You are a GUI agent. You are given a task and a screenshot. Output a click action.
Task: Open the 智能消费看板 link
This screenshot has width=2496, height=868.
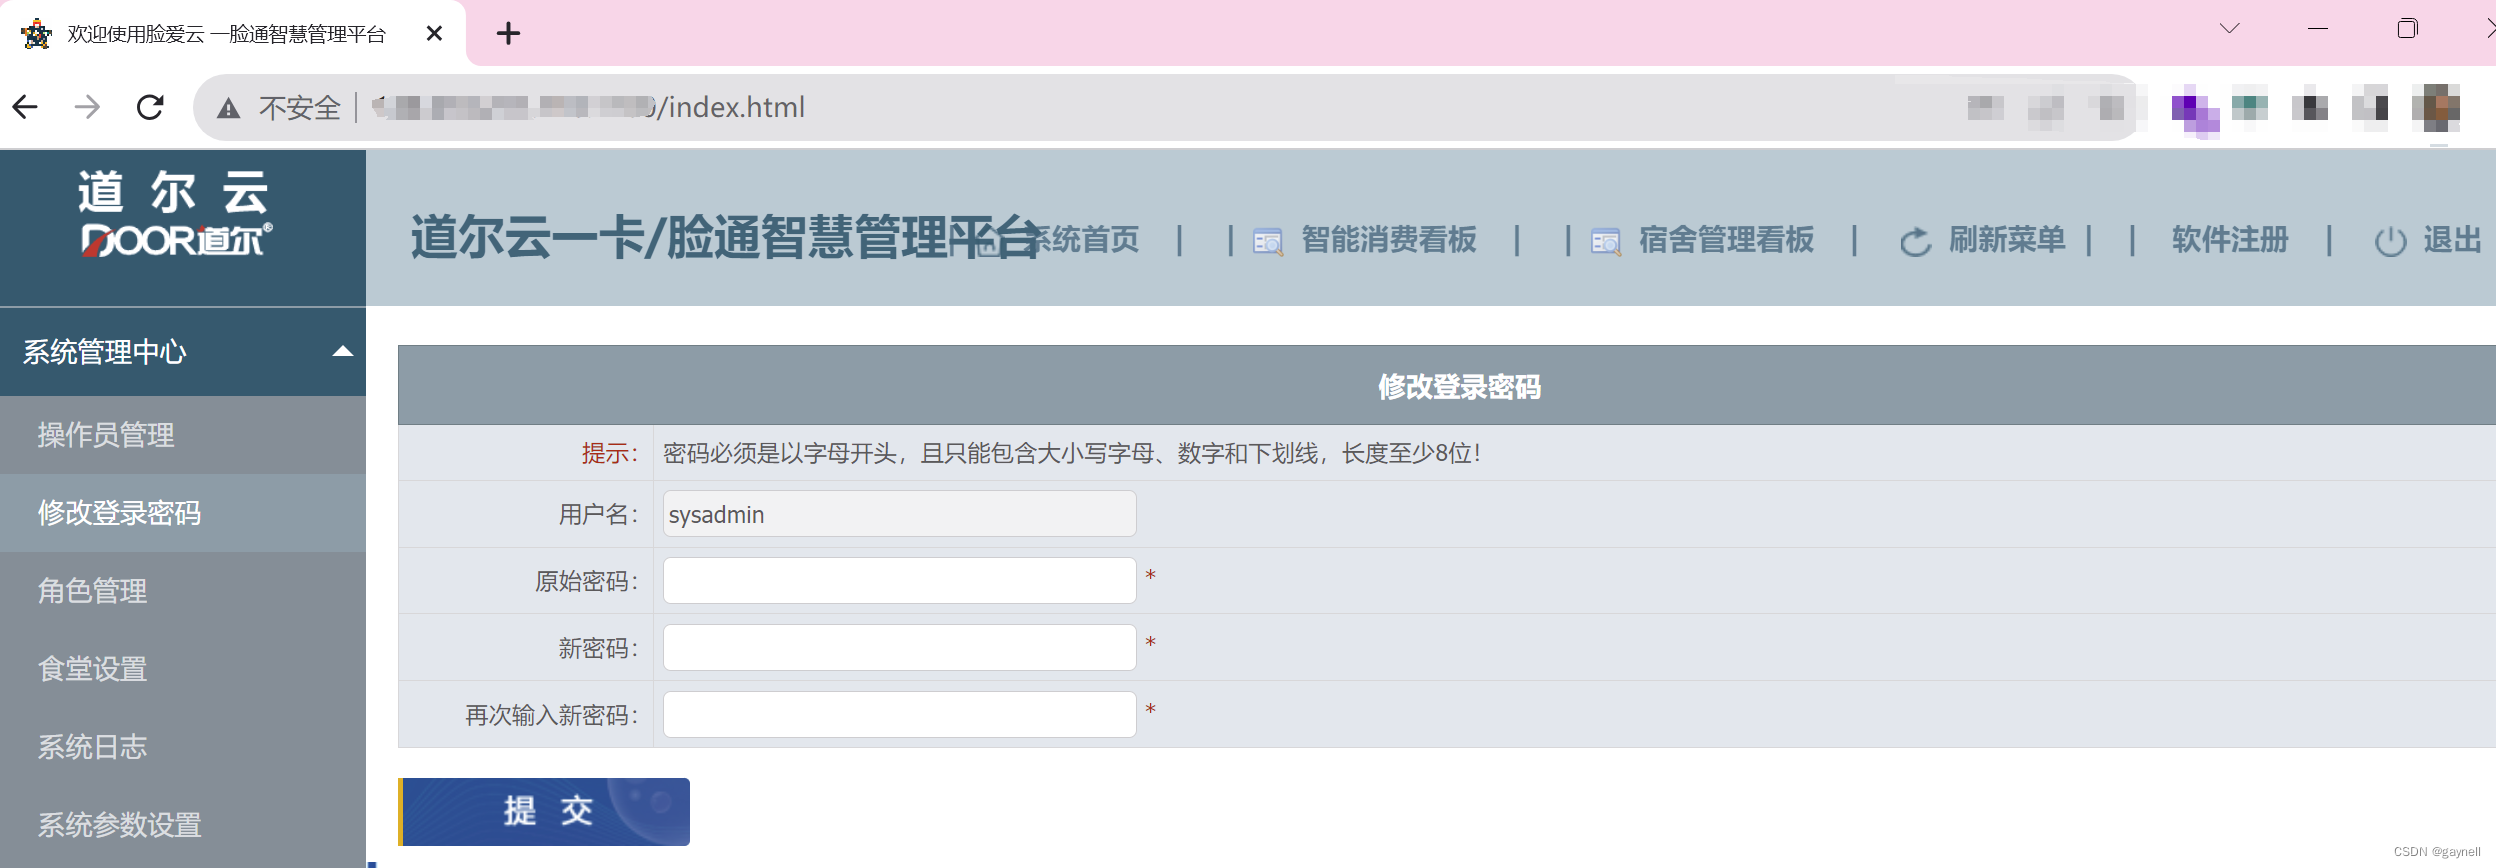[x=1388, y=240]
